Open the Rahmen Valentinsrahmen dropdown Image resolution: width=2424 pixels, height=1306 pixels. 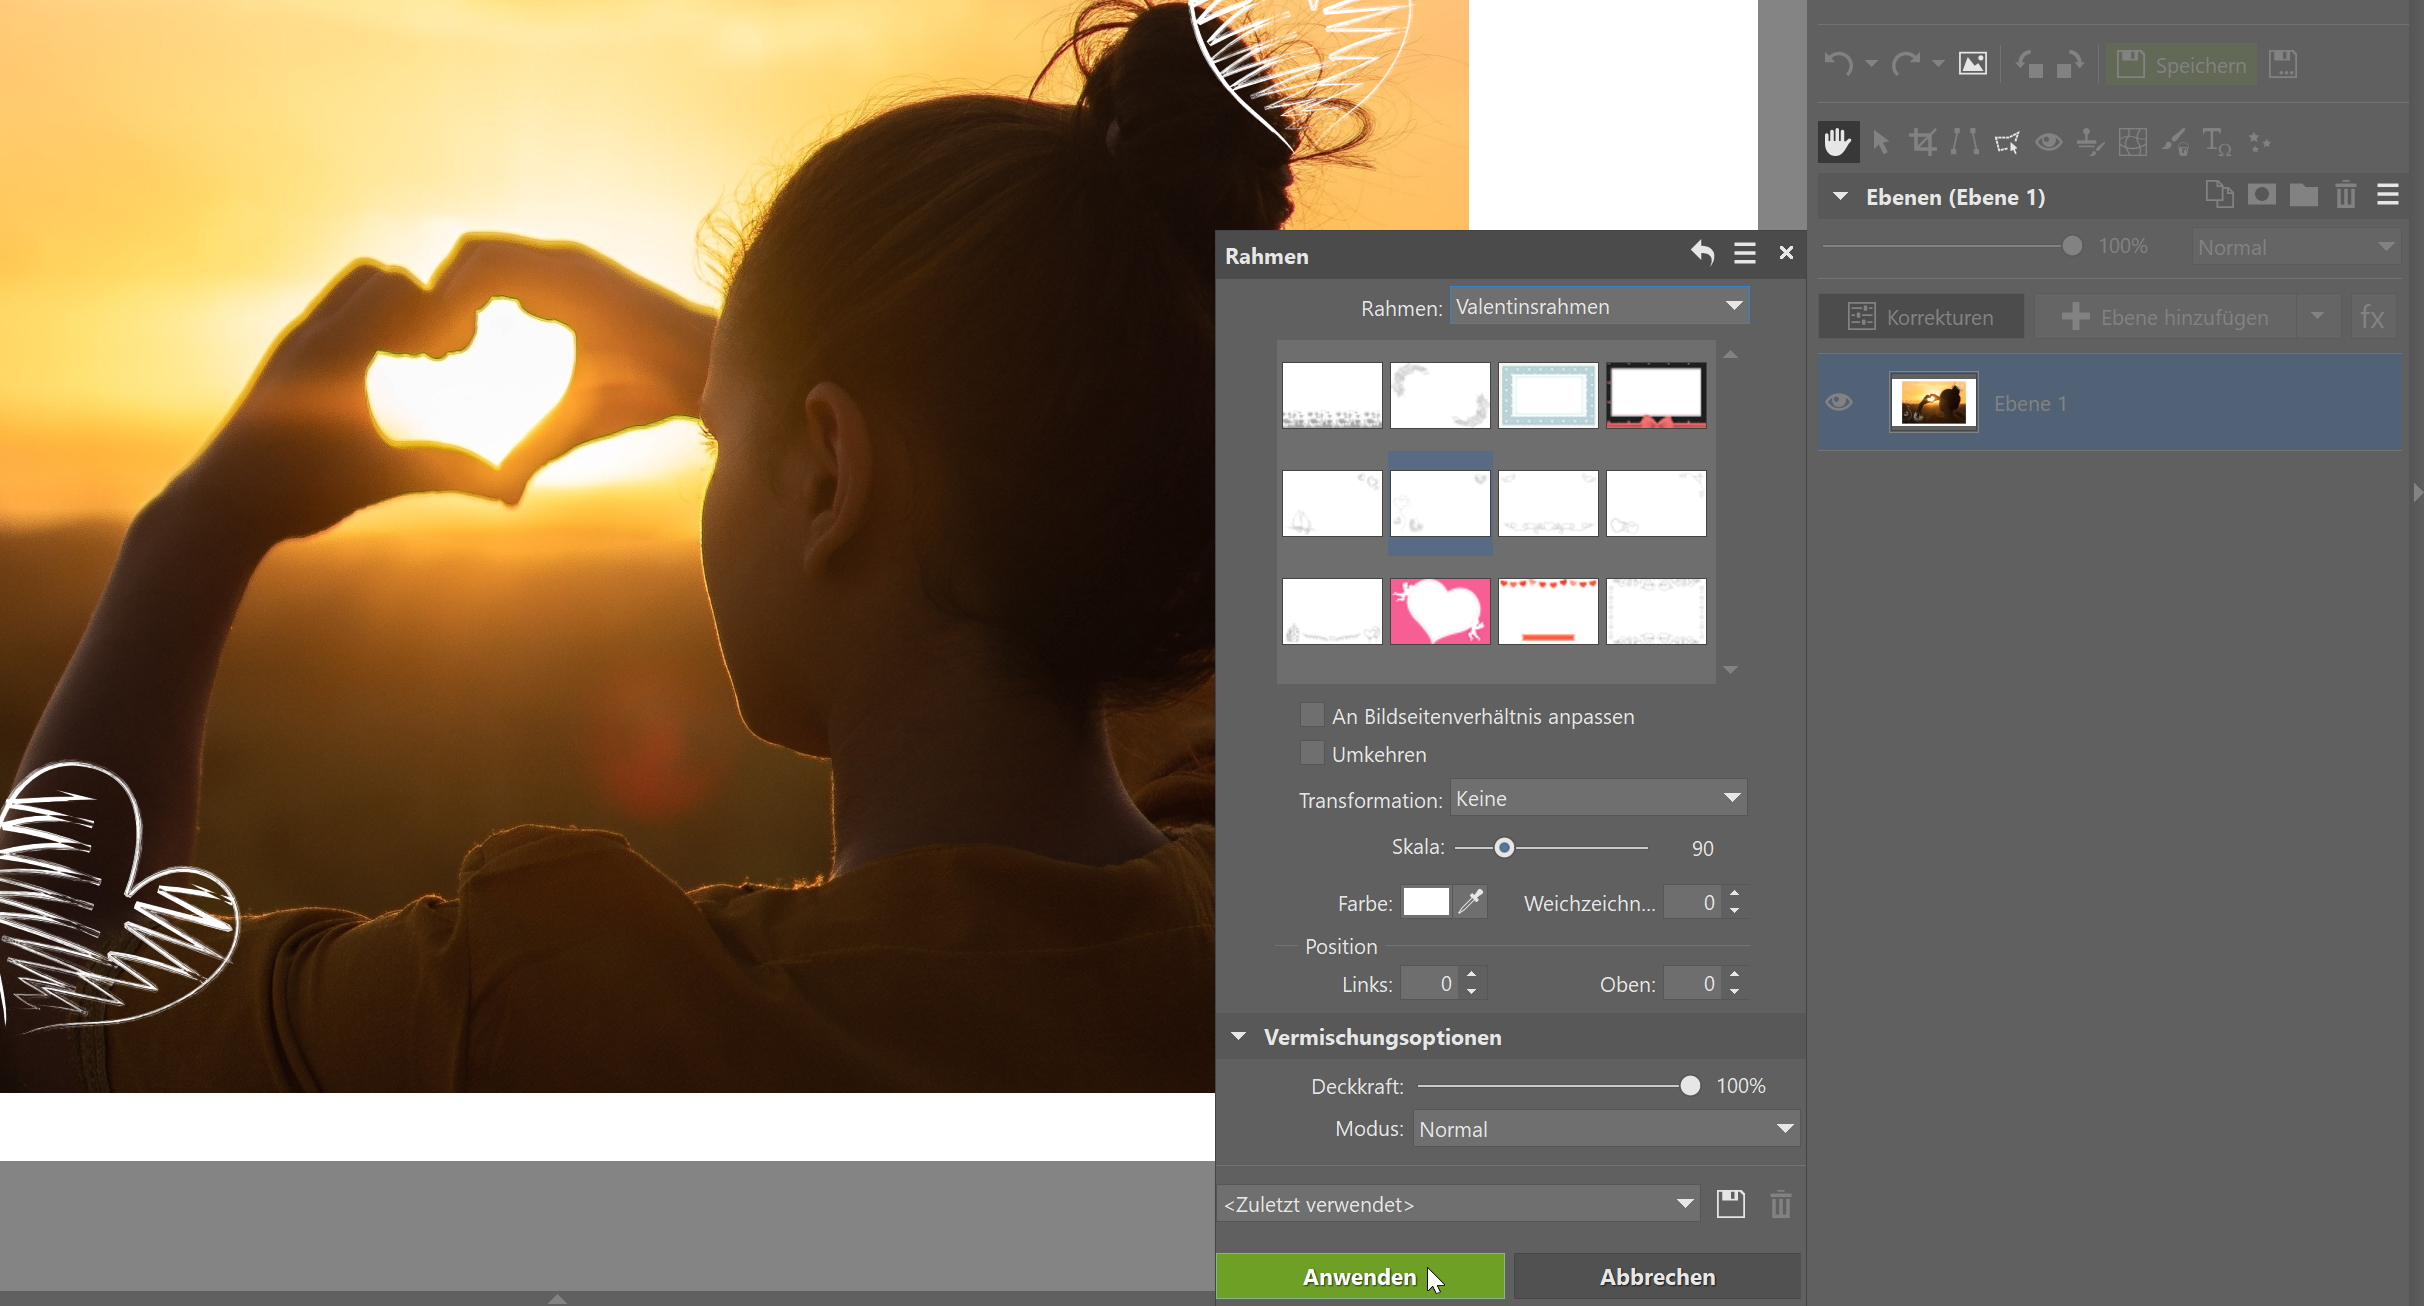pyautogui.click(x=1598, y=306)
